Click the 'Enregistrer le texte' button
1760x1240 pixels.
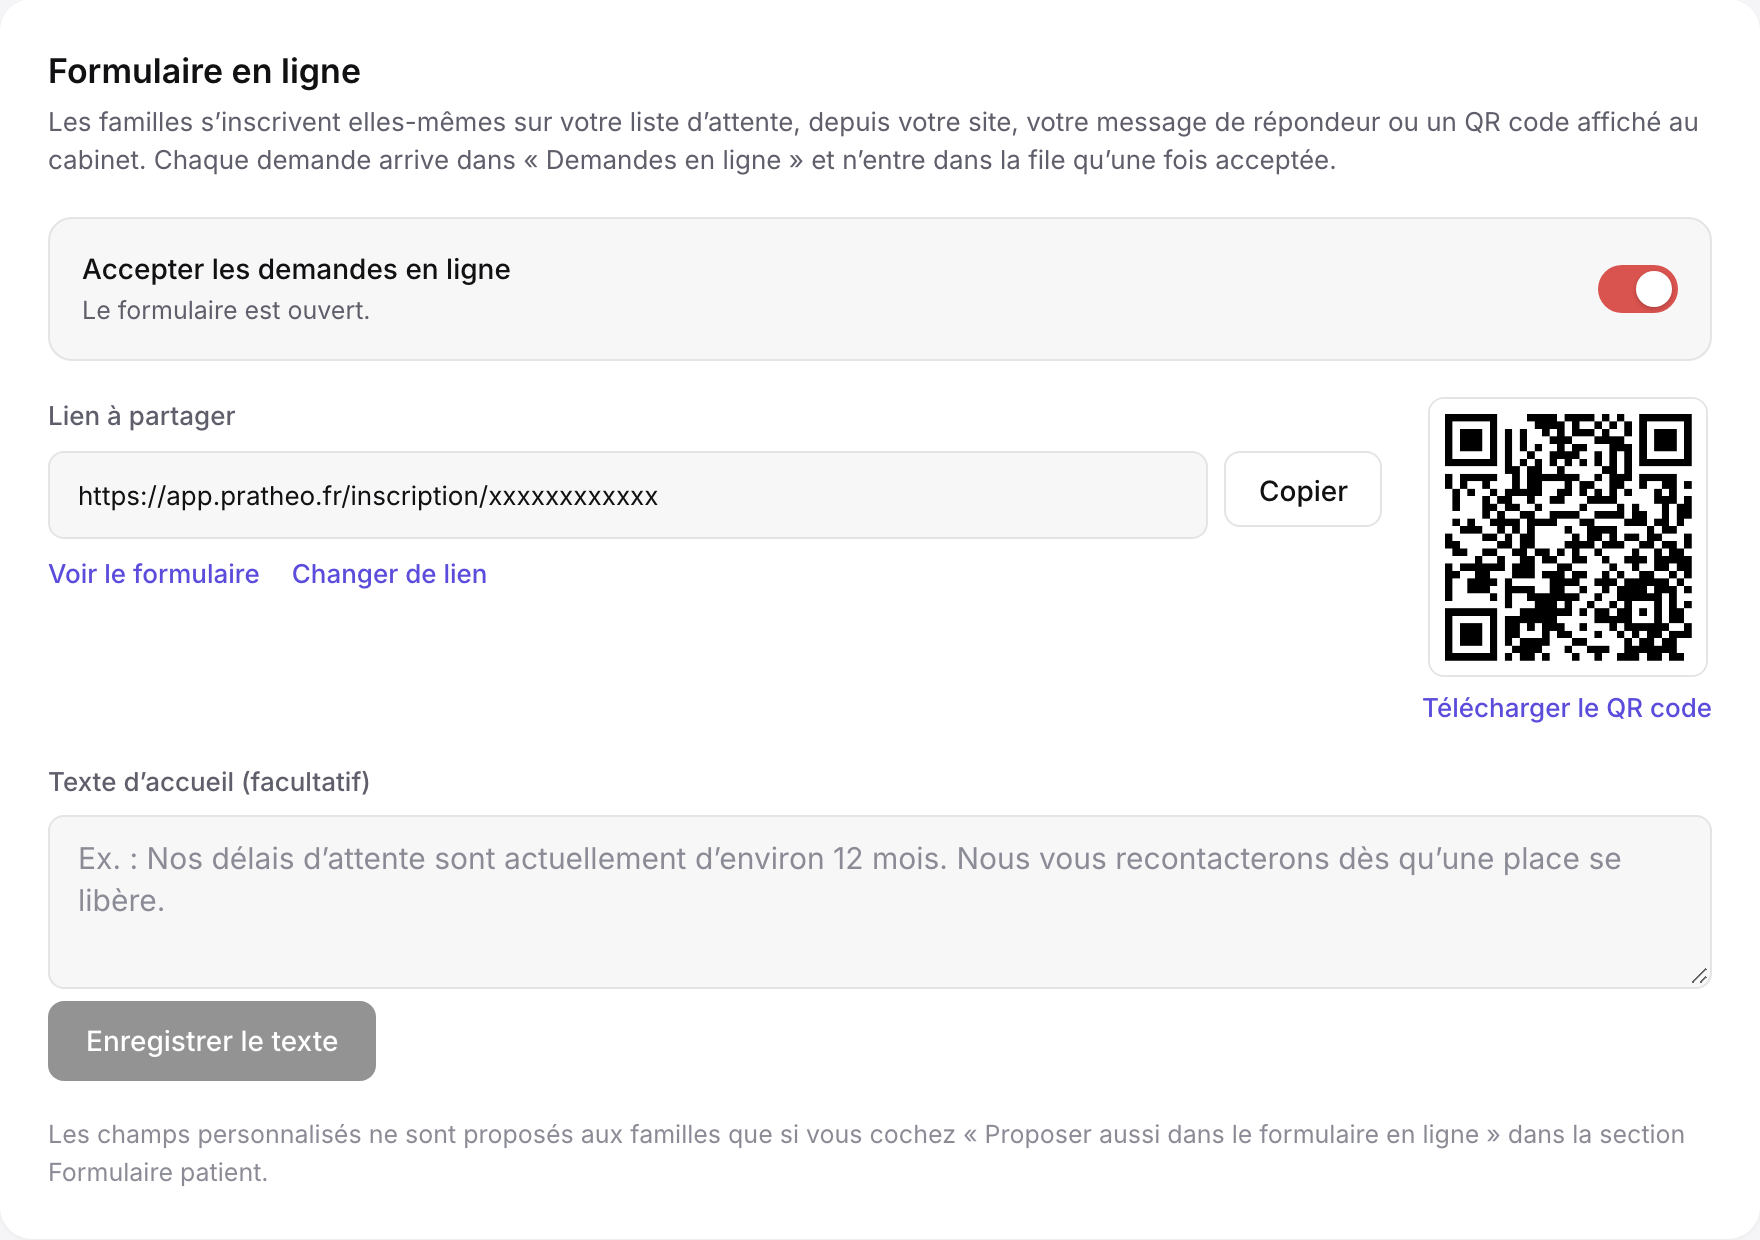coord(212,1041)
